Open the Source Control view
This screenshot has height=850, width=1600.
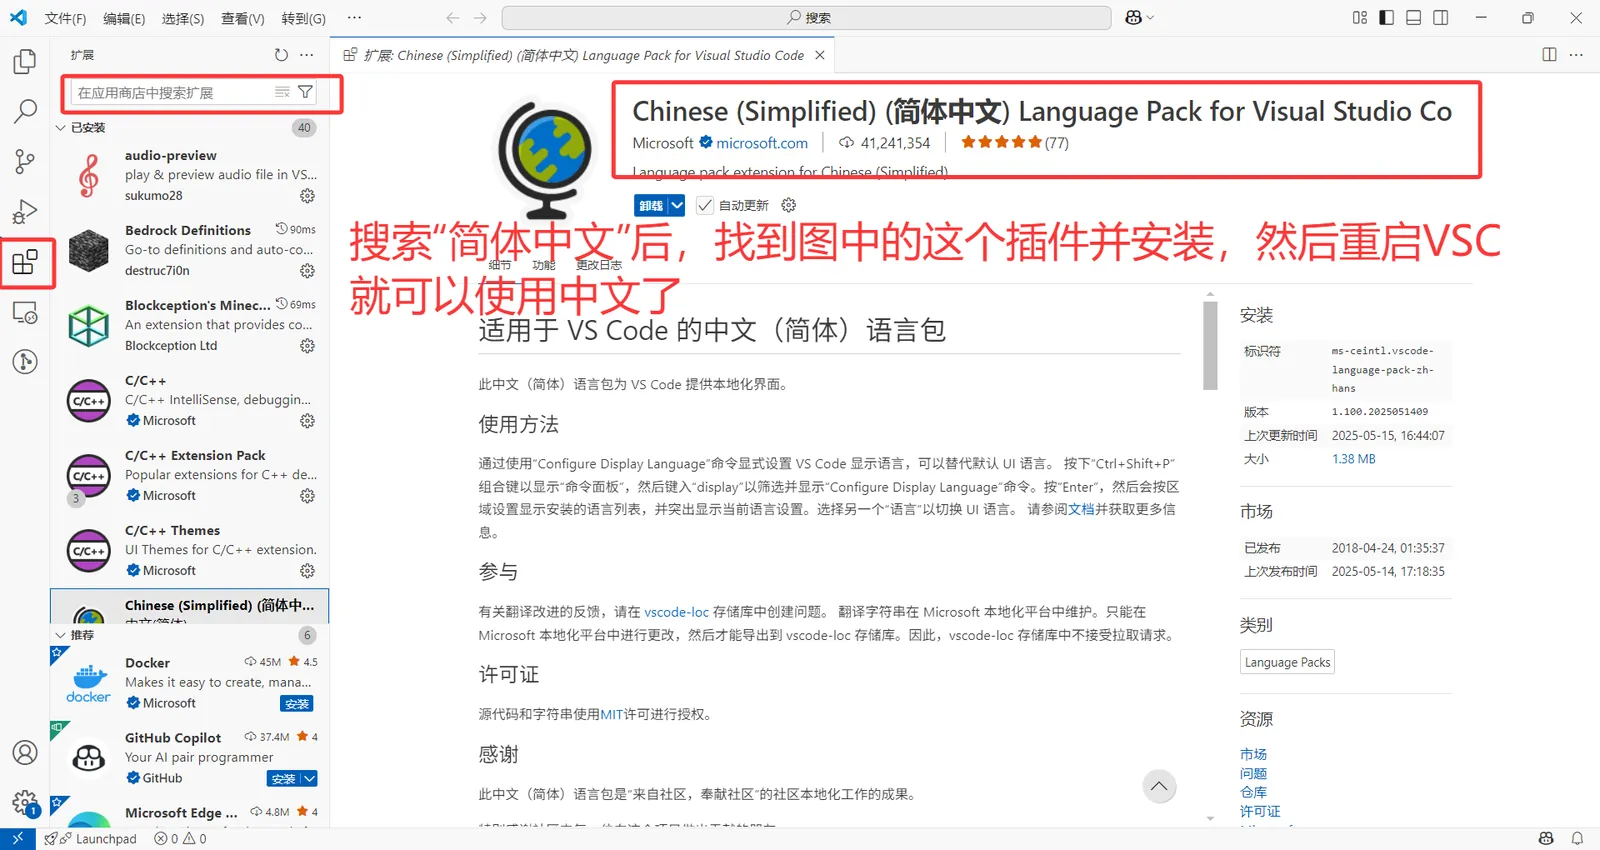click(25, 161)
